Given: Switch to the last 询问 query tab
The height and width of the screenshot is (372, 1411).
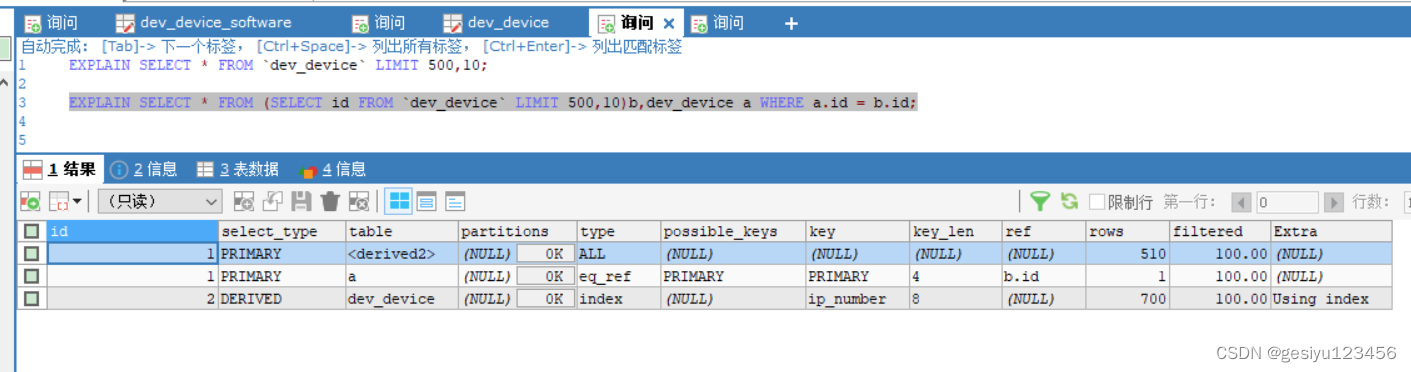Looking at the screenshot, I should click(x=718, y=22).
